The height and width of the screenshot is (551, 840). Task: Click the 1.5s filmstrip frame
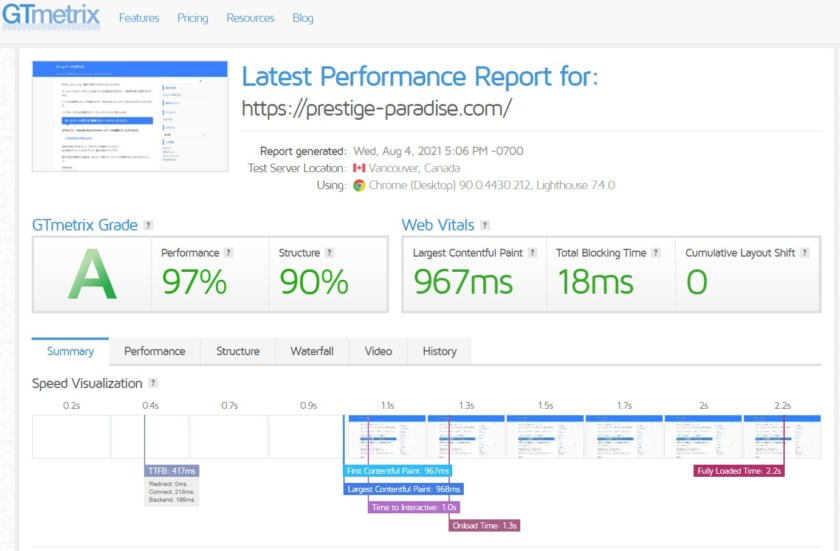tap(545, 436)
